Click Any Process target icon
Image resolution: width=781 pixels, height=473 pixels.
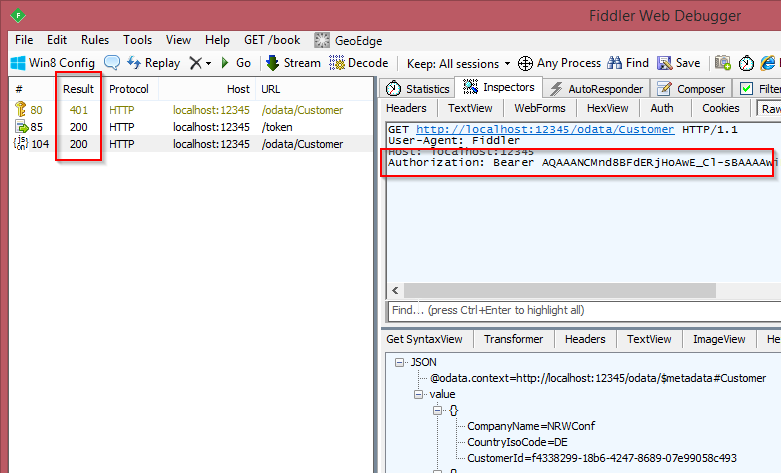tap(525, 63)
